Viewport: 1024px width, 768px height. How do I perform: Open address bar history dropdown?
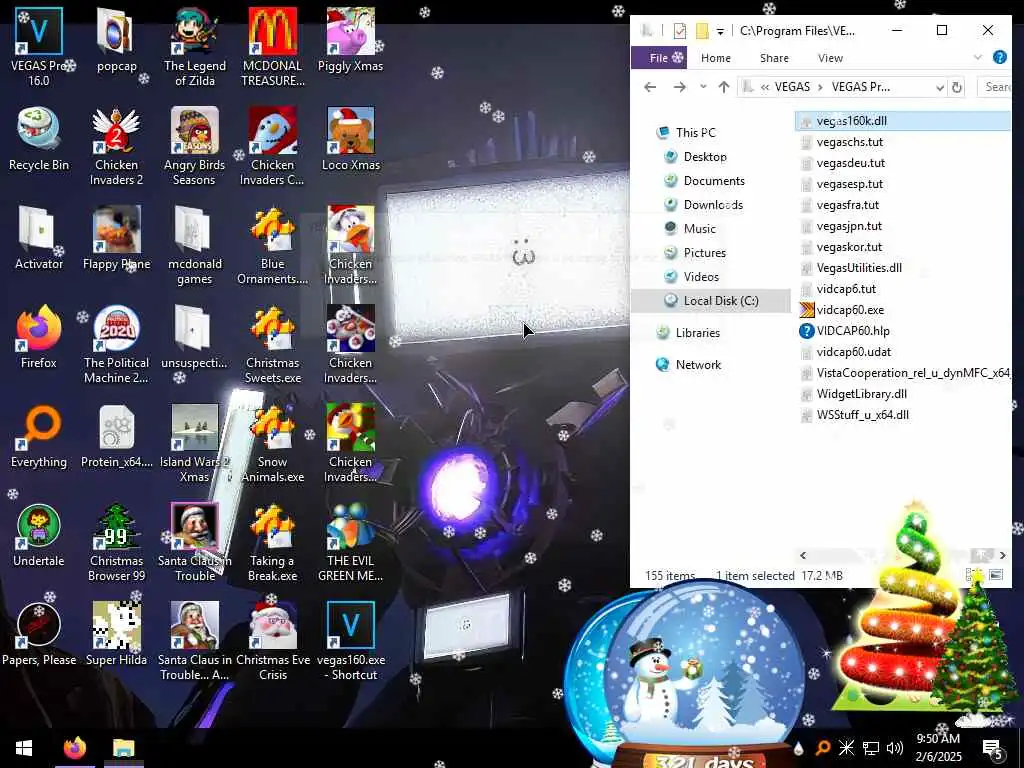coord(940,88)
